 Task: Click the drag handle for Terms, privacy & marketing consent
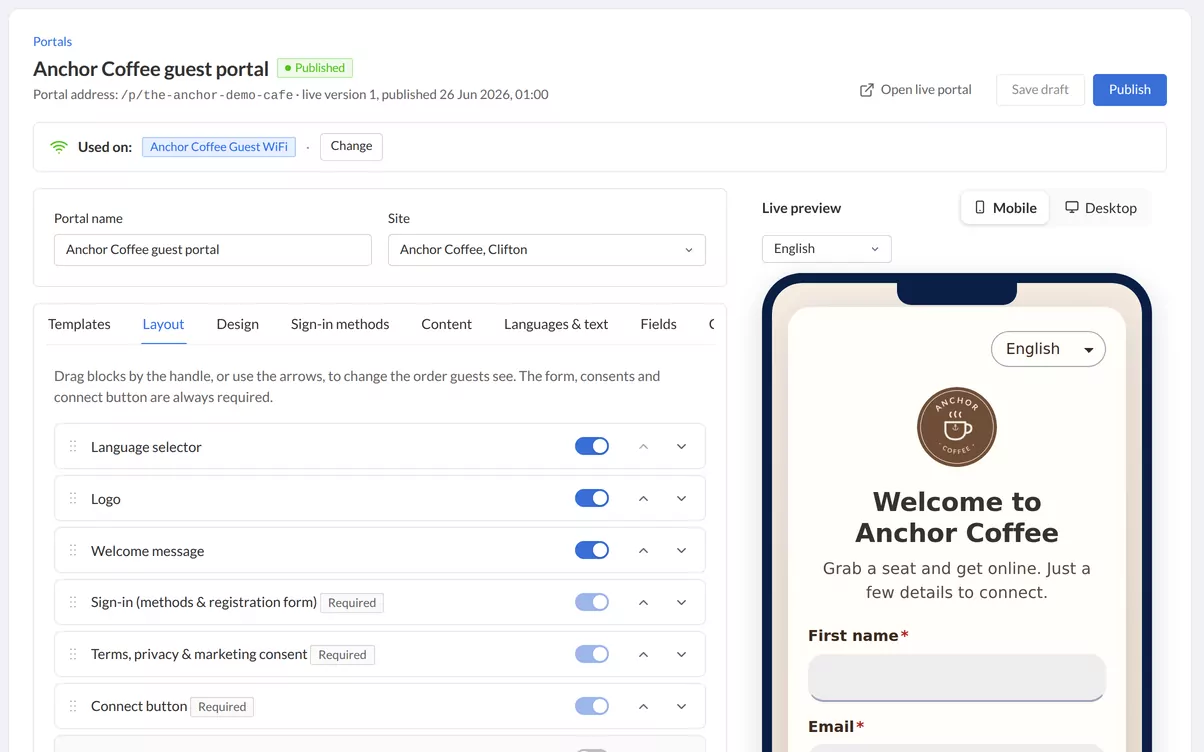tap(73, 654)
